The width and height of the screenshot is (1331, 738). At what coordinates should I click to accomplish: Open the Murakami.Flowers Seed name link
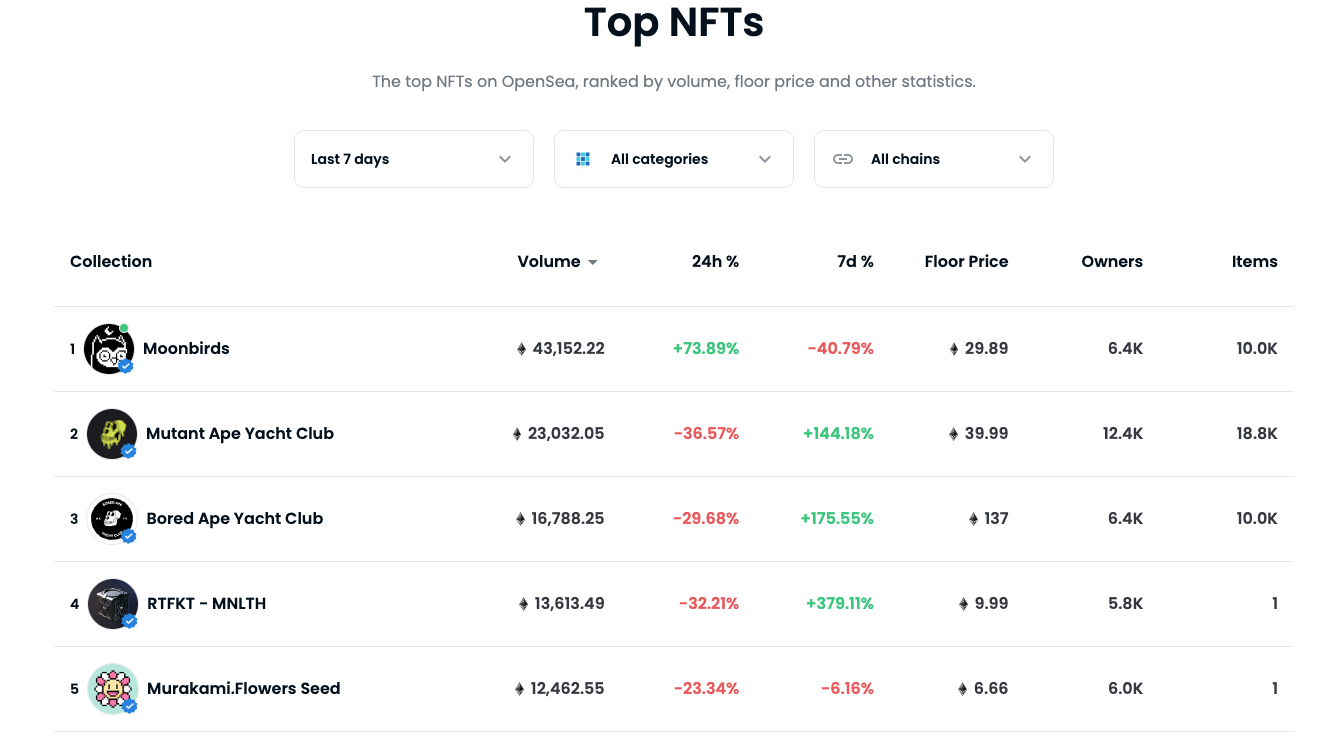[243, 688]
